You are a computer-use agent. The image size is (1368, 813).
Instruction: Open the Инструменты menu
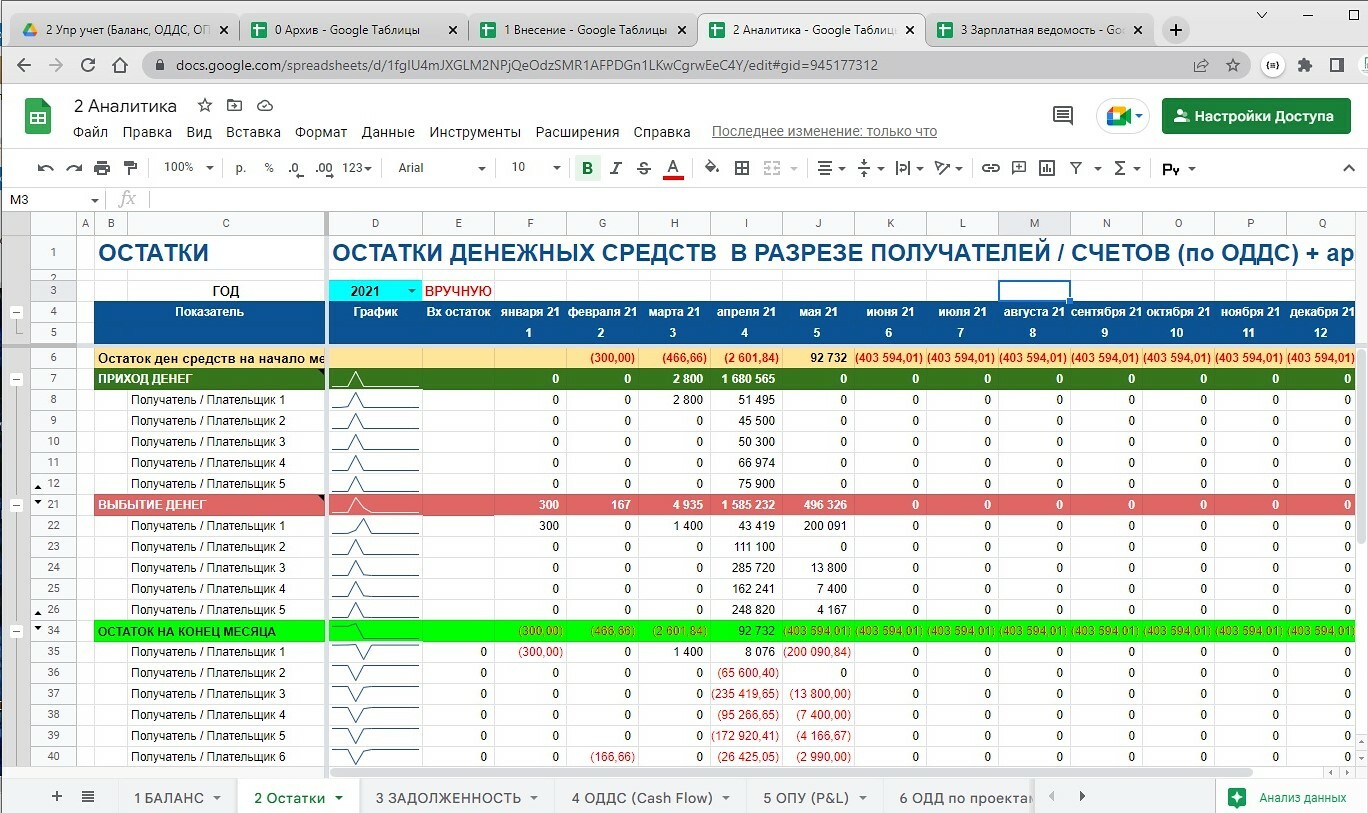point(475,132)
